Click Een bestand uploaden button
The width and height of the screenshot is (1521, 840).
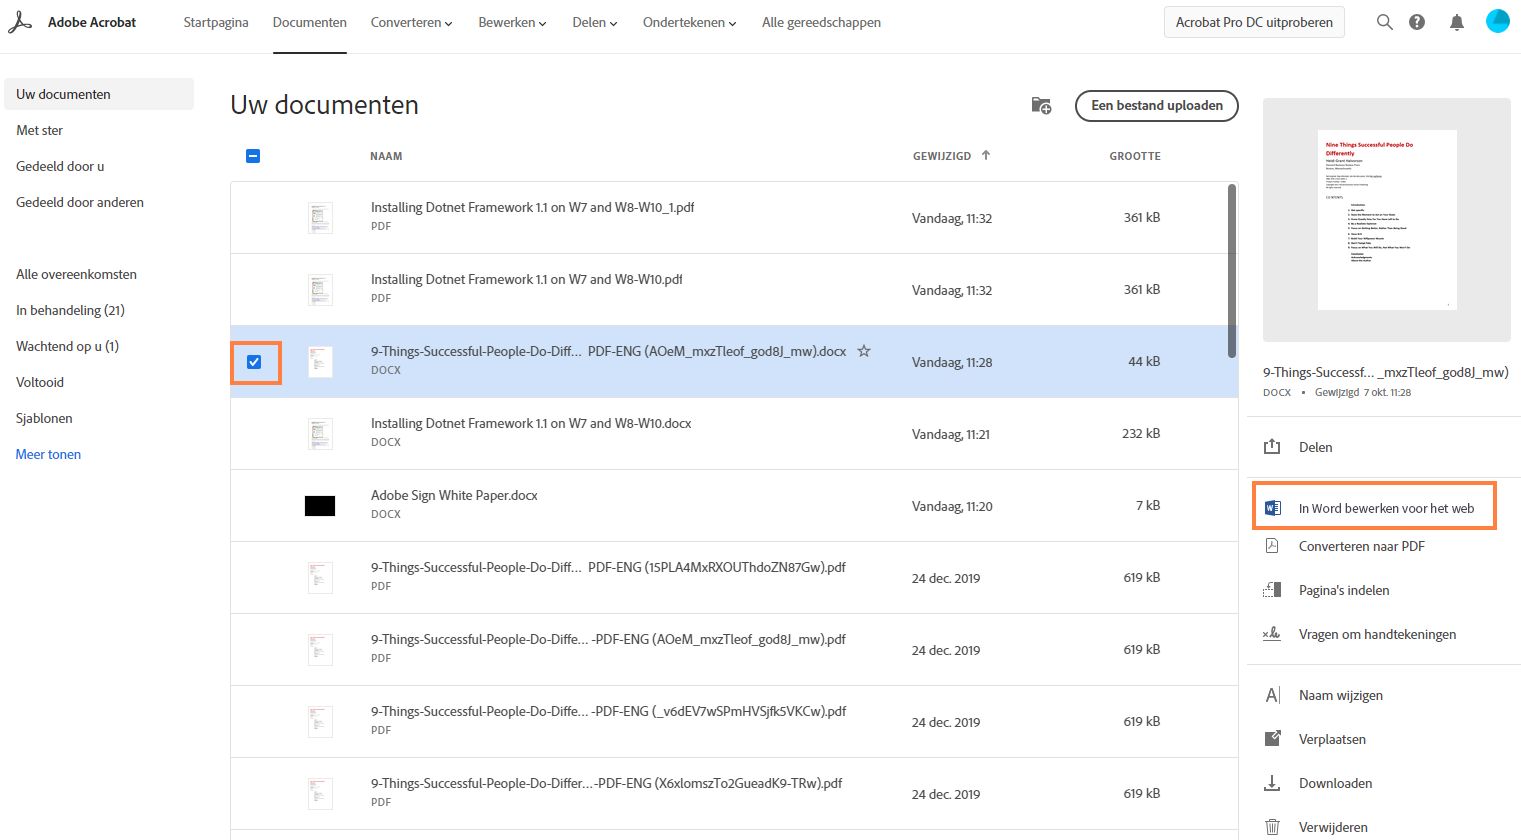1157,105
